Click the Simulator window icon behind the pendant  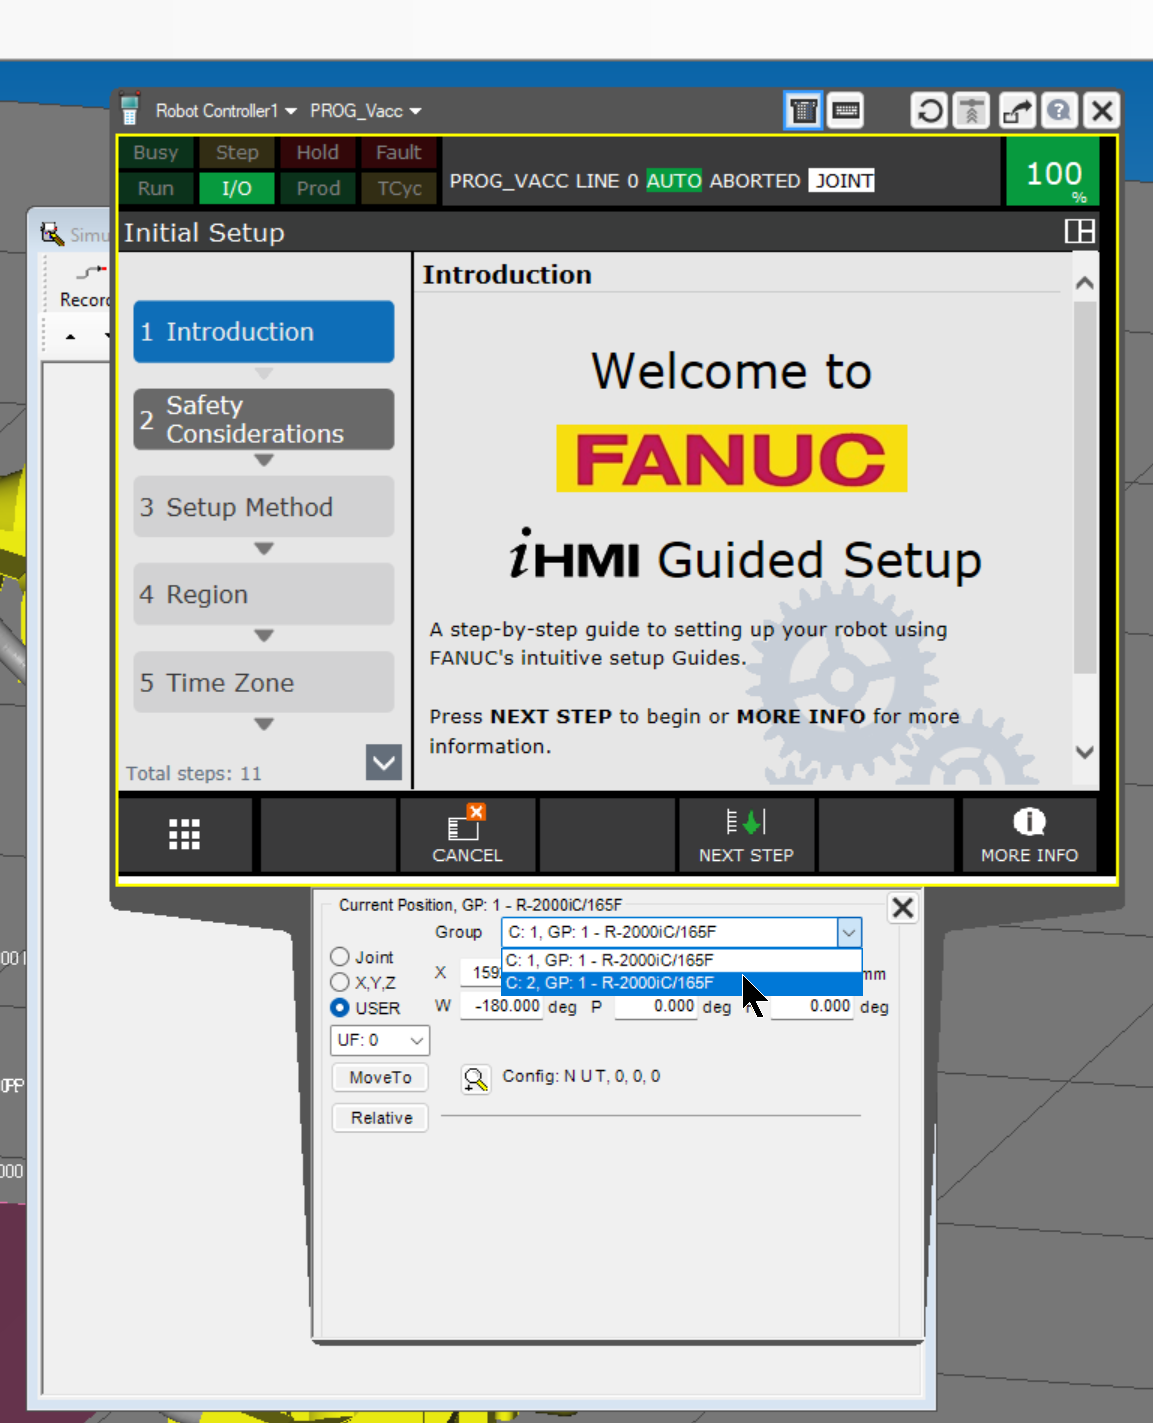tap(52, 234)
